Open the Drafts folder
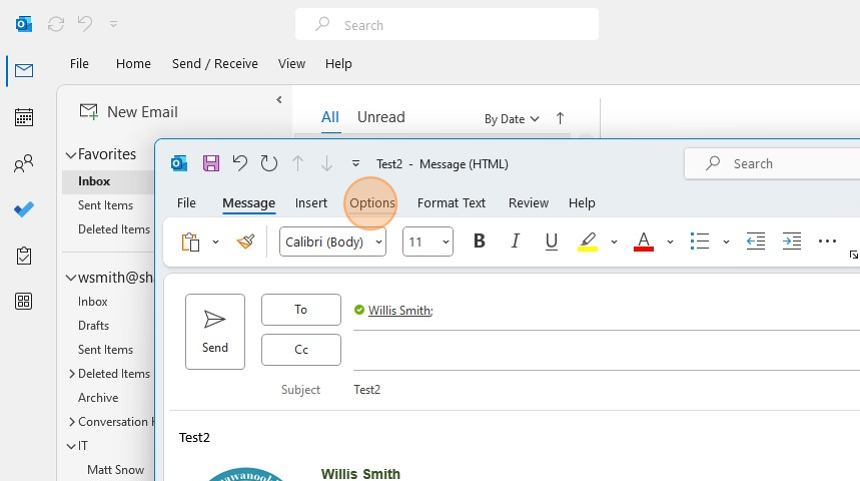The height and width of the screenshot is (481, 860). tap(94, 326)
